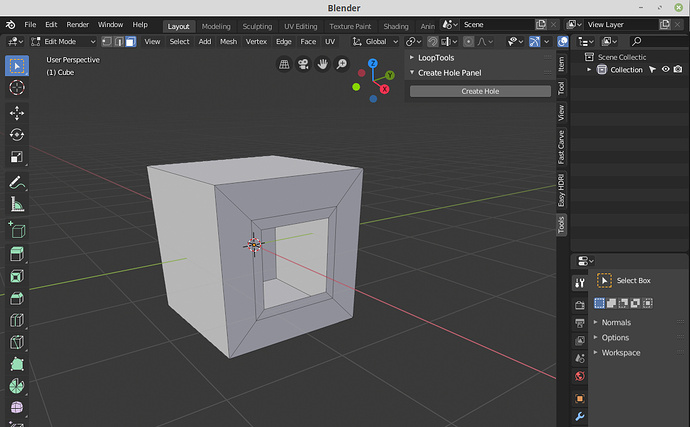The width and height of the screenshot is (690, 427).
Task: Open the Output properties tab
Action: pyautogui.click(x=580, y=323)
